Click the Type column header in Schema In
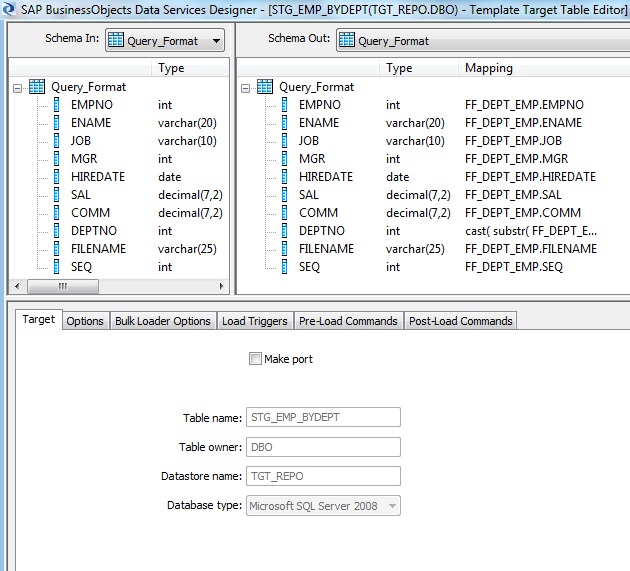This screenshot has height=571, width=630. (190, 68)
